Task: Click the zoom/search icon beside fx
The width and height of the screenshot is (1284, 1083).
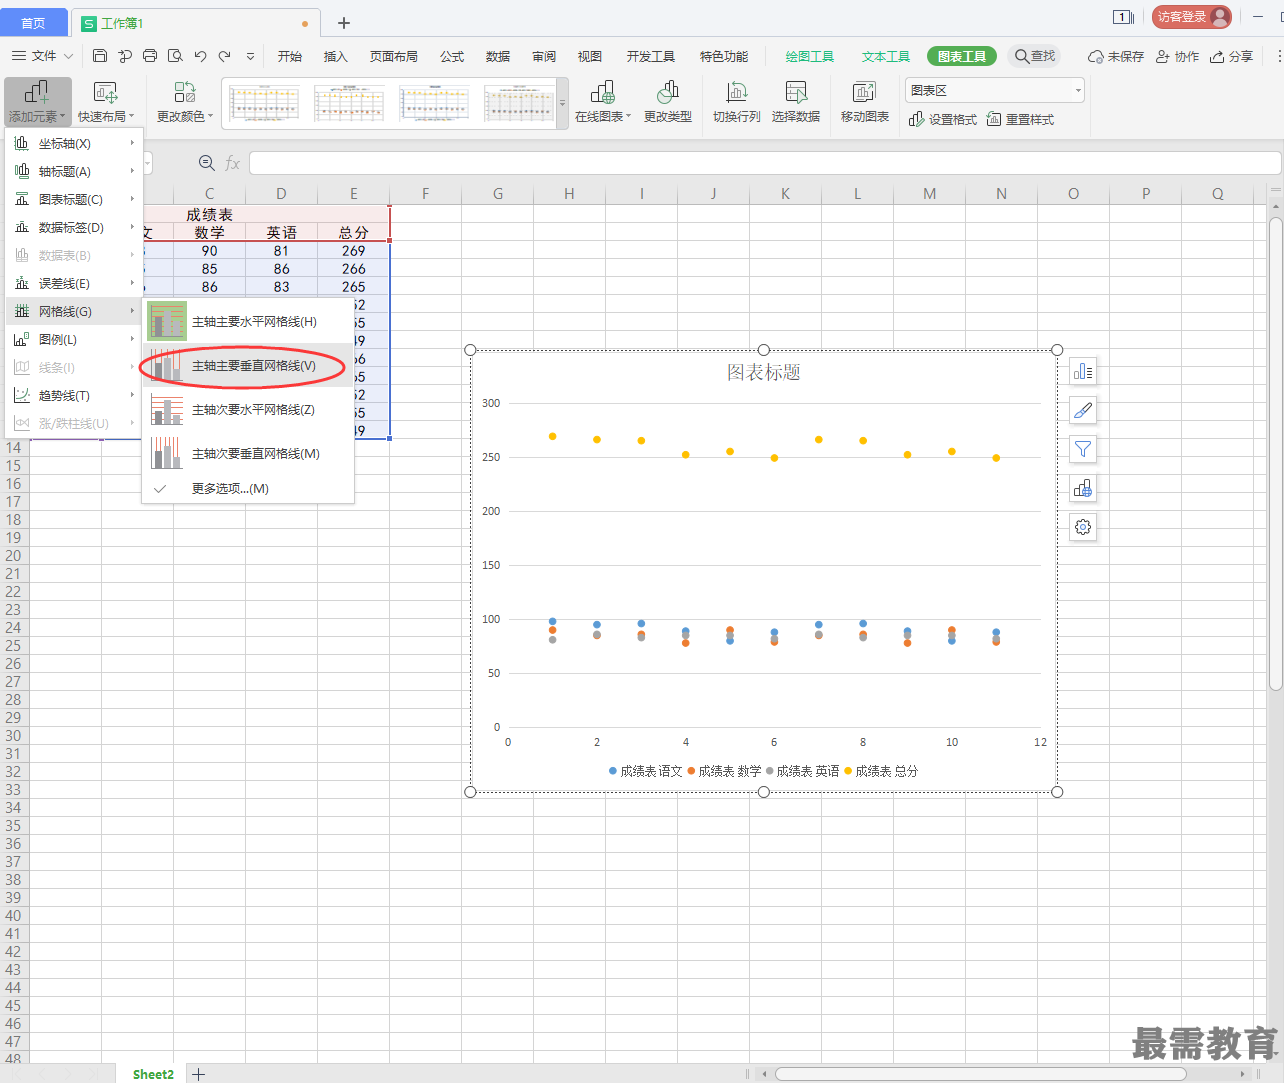Action: point(207,163)
